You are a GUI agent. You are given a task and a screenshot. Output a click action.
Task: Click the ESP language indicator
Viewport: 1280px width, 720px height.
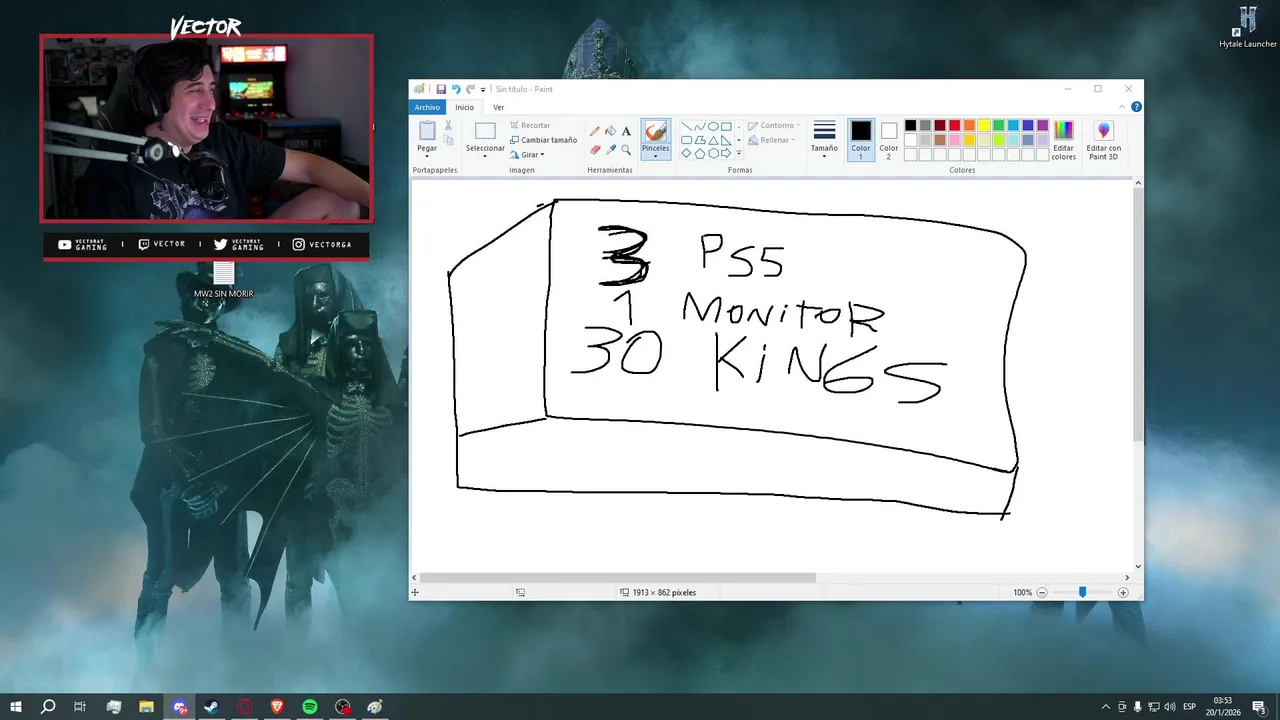coord(1190,707)
